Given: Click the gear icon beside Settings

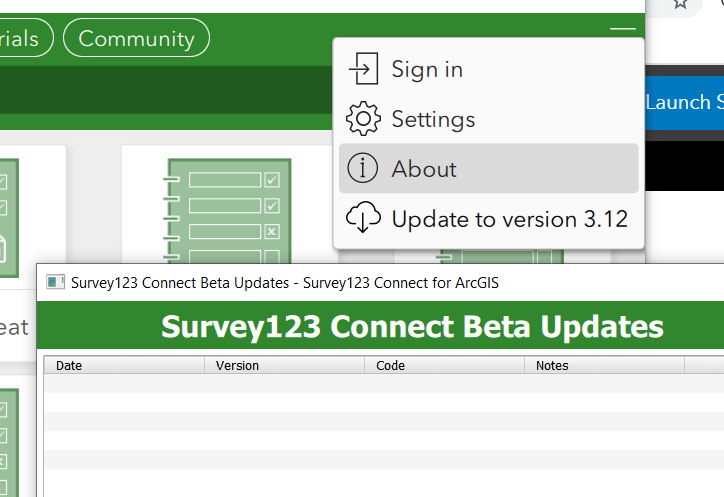Looking at the screenshot, I should pos(363,119).
